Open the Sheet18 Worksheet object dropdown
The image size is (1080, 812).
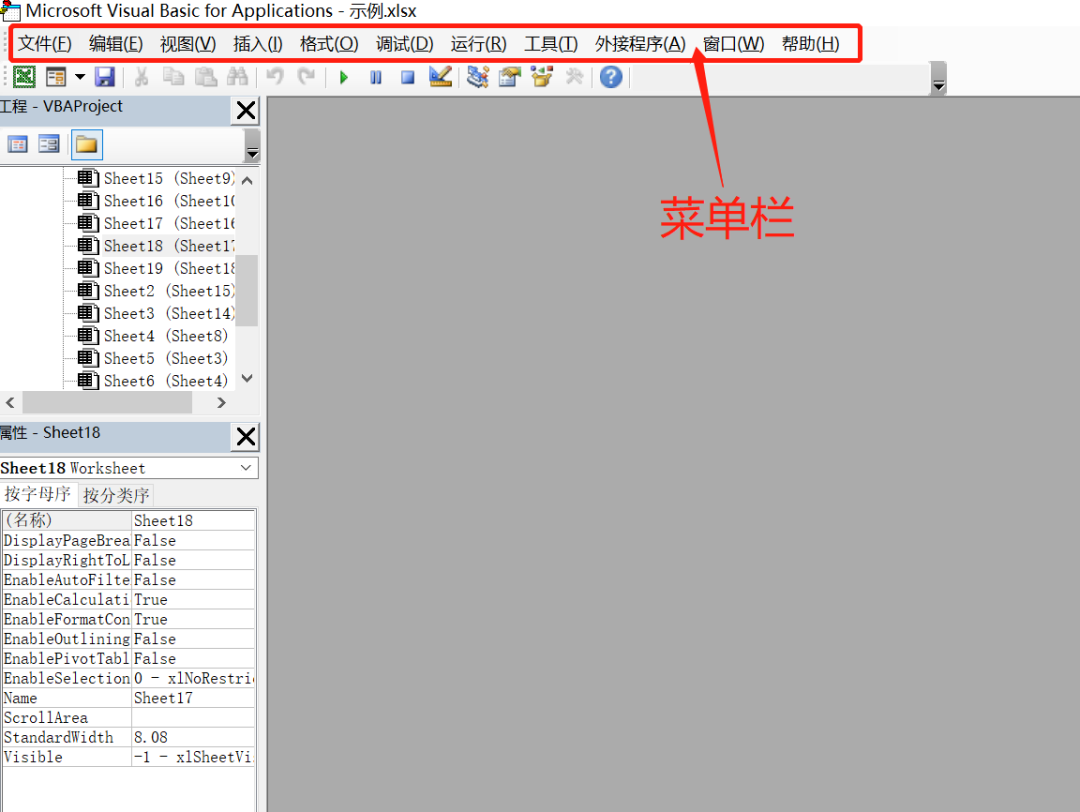246,468
